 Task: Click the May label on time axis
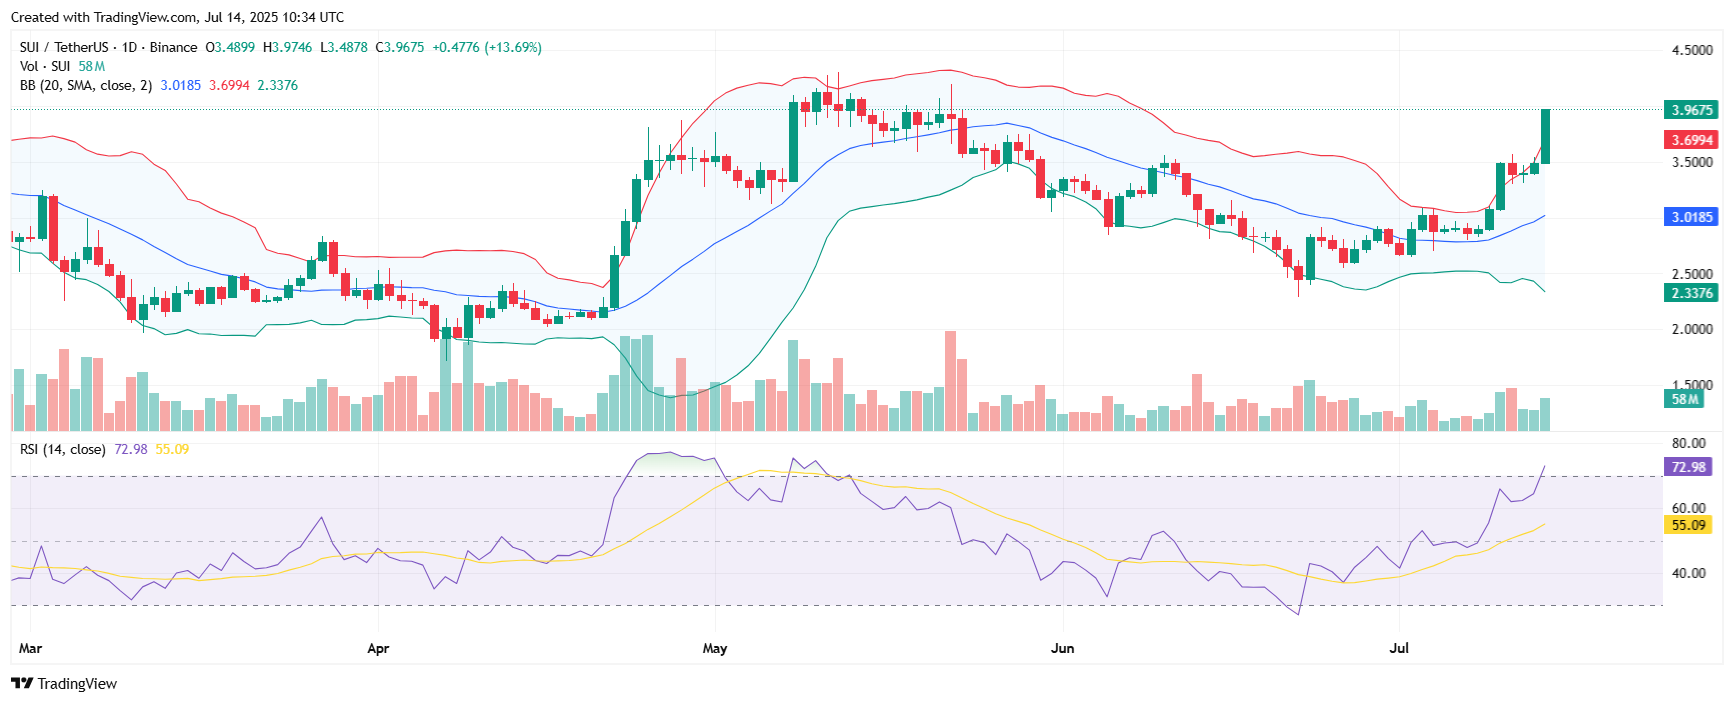pyautogui.click(x=715, y=648)
